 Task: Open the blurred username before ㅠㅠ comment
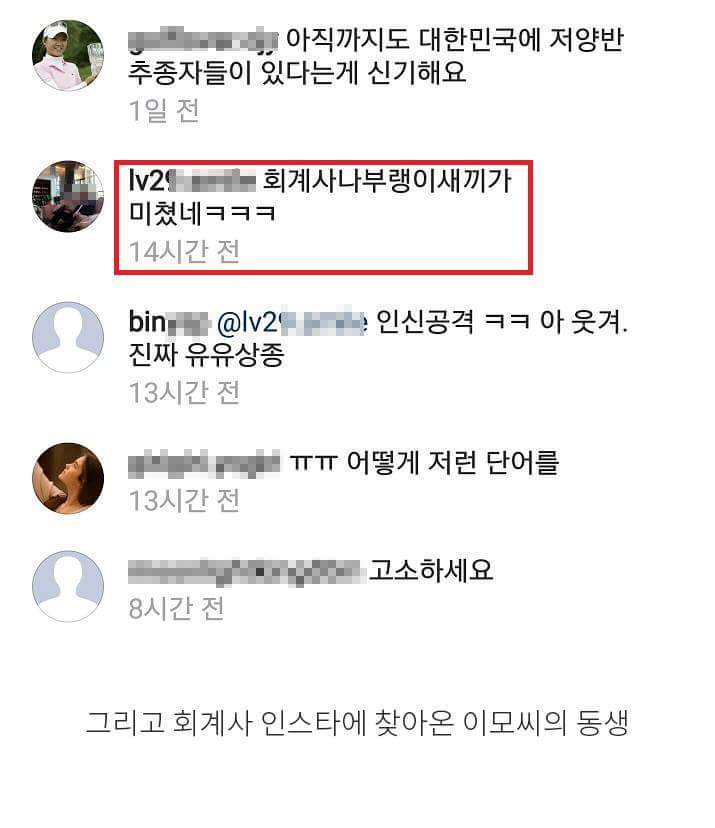(204, 464)
